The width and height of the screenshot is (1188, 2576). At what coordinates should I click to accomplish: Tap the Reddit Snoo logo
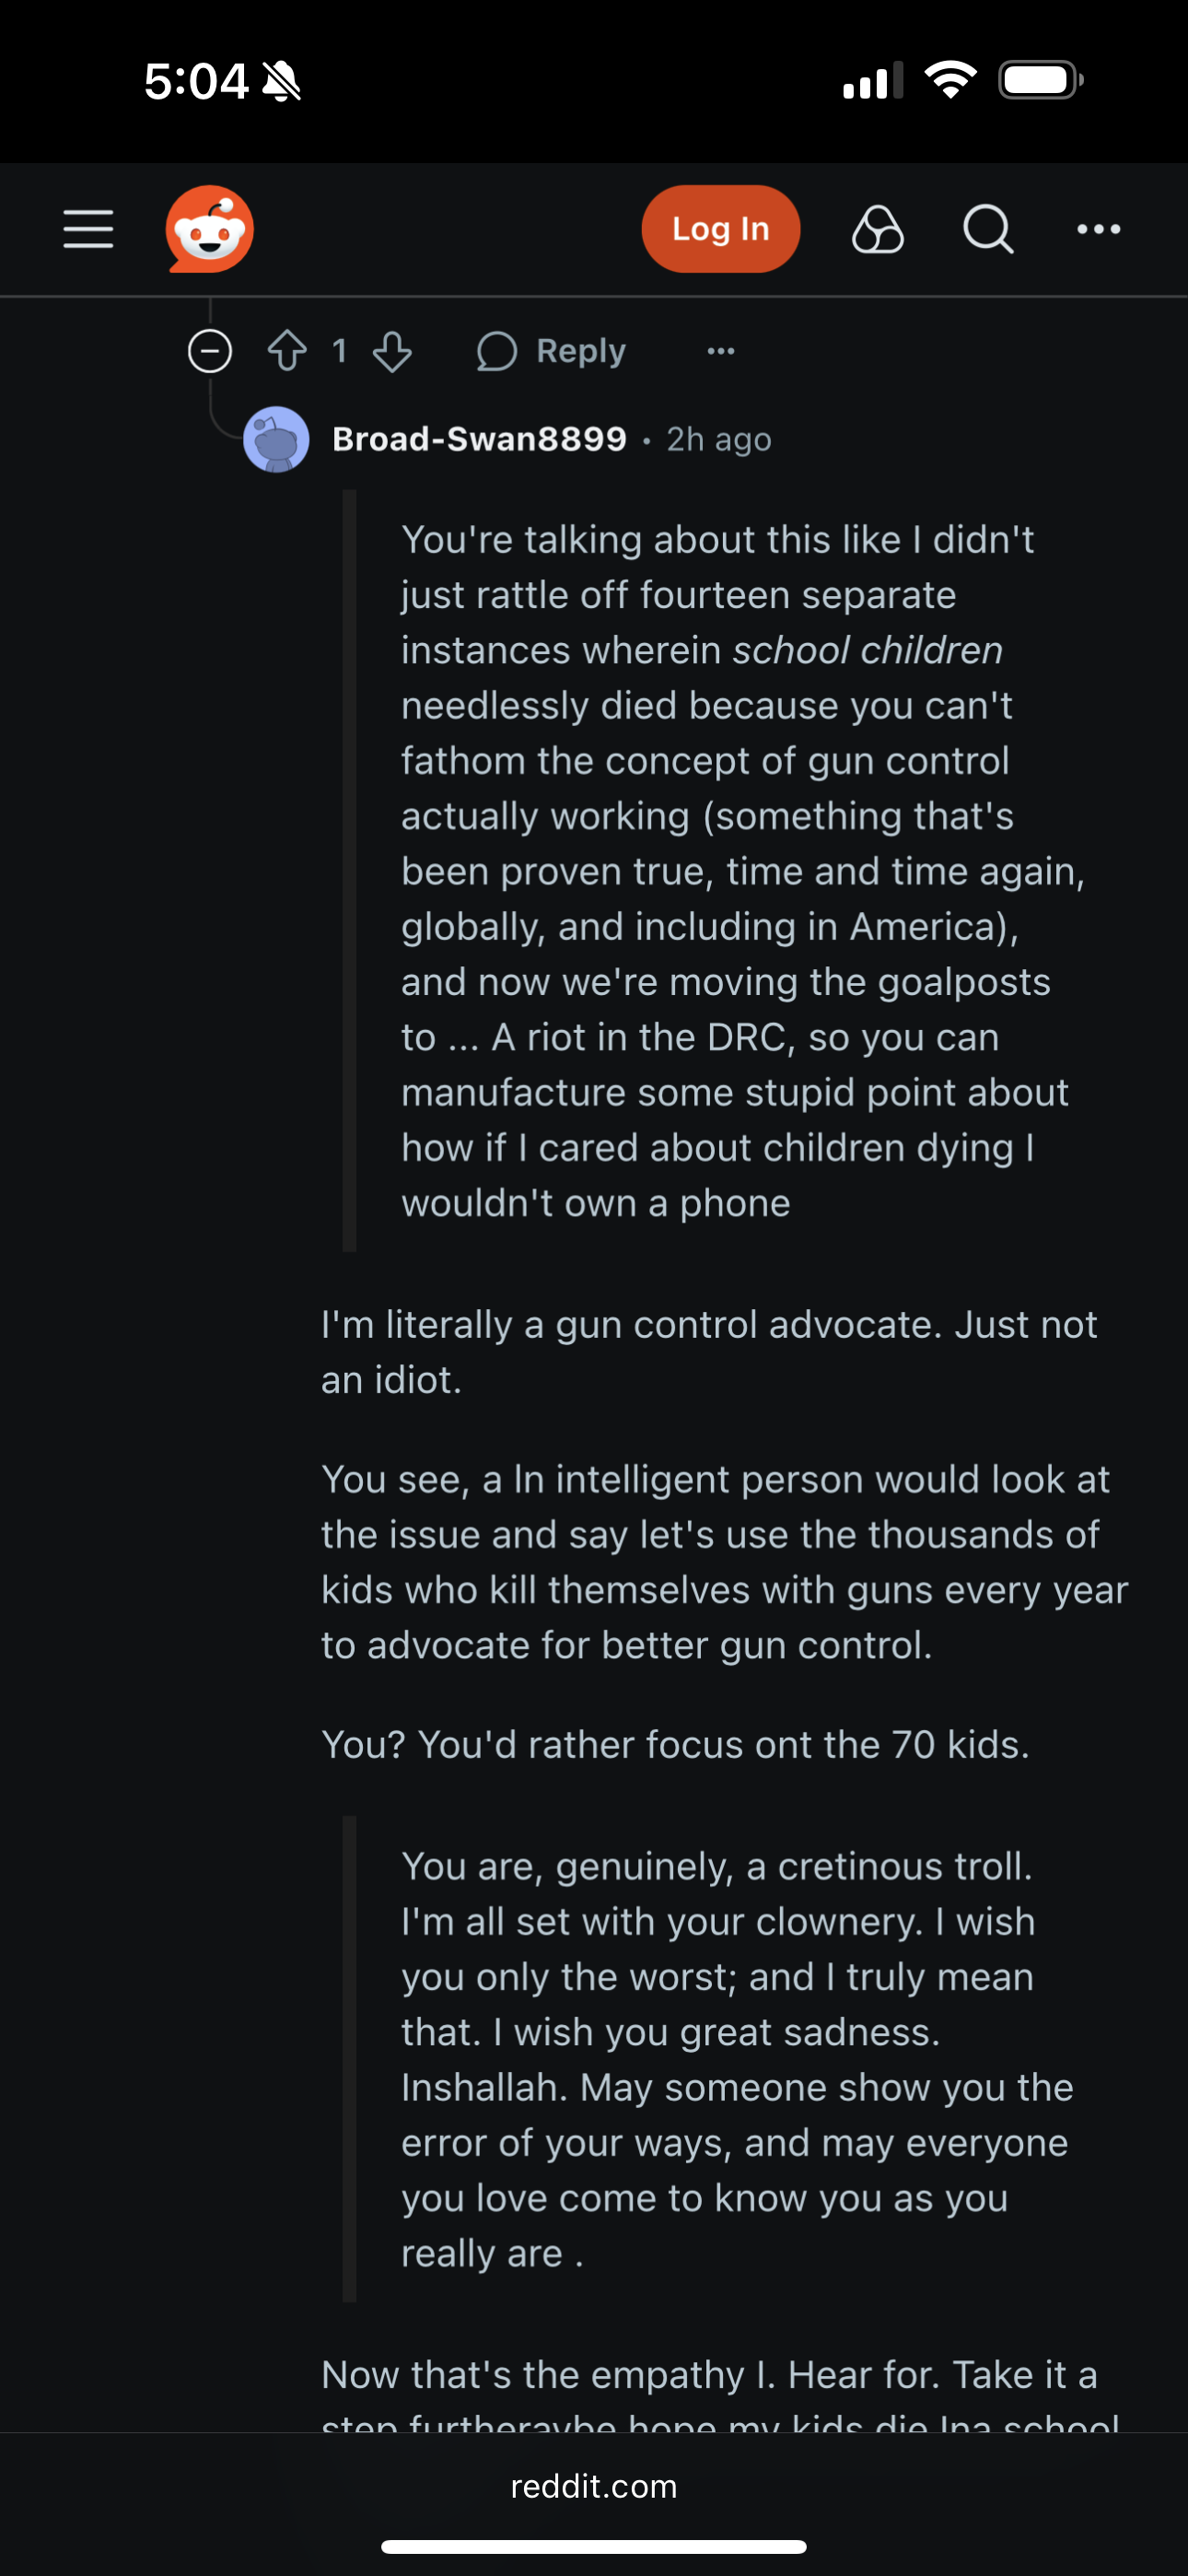[209, 229]
